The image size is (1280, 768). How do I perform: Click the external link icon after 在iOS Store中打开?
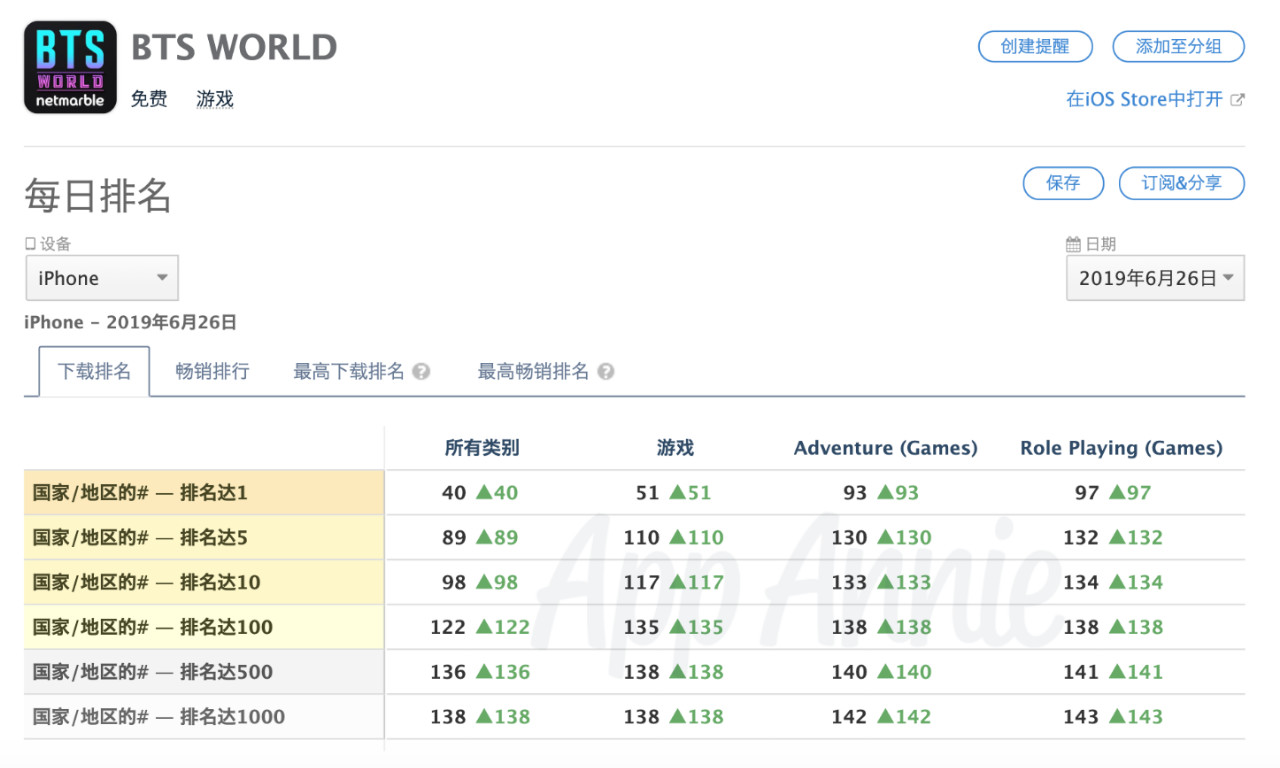(1237, 99)
